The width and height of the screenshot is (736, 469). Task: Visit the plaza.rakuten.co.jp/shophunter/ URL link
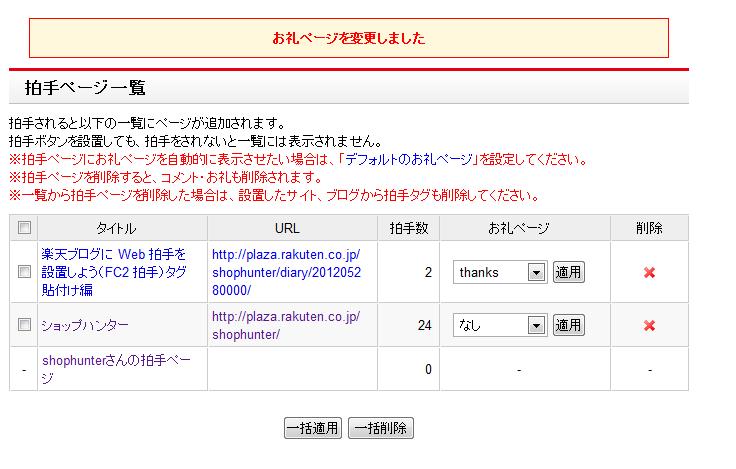click(x=285, y=325)
